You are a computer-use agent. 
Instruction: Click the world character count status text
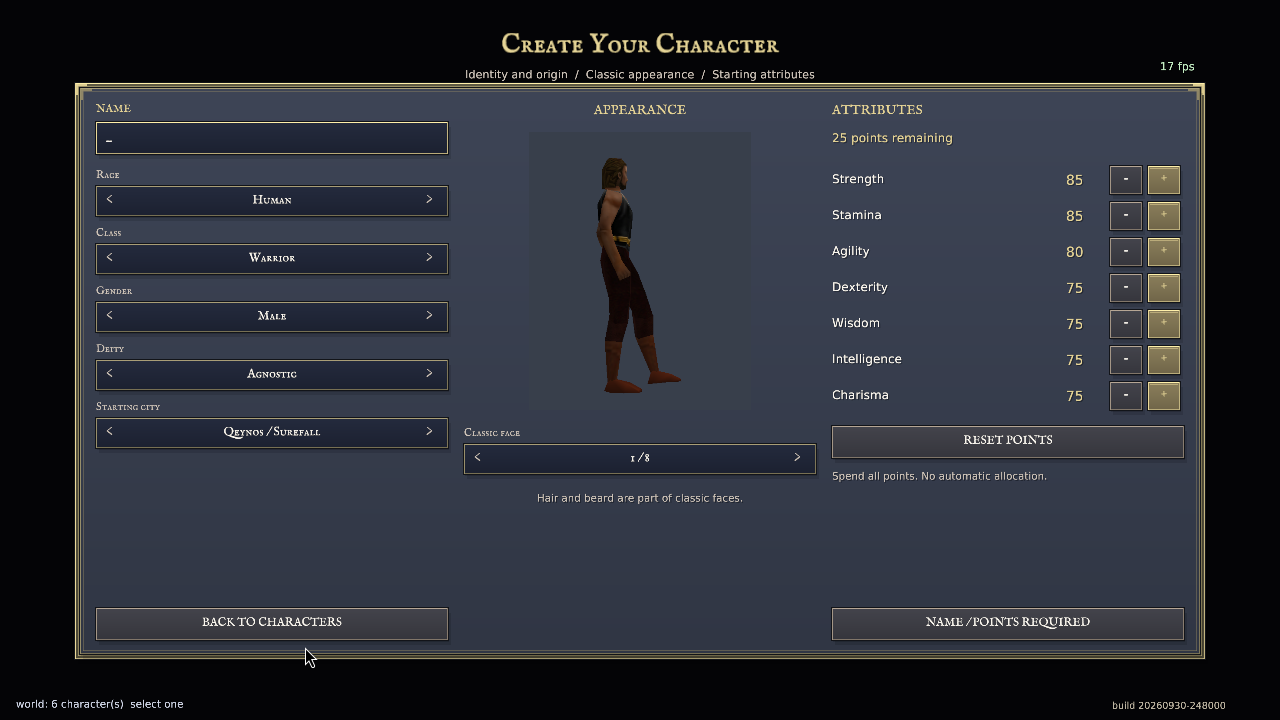click(100, 704)
